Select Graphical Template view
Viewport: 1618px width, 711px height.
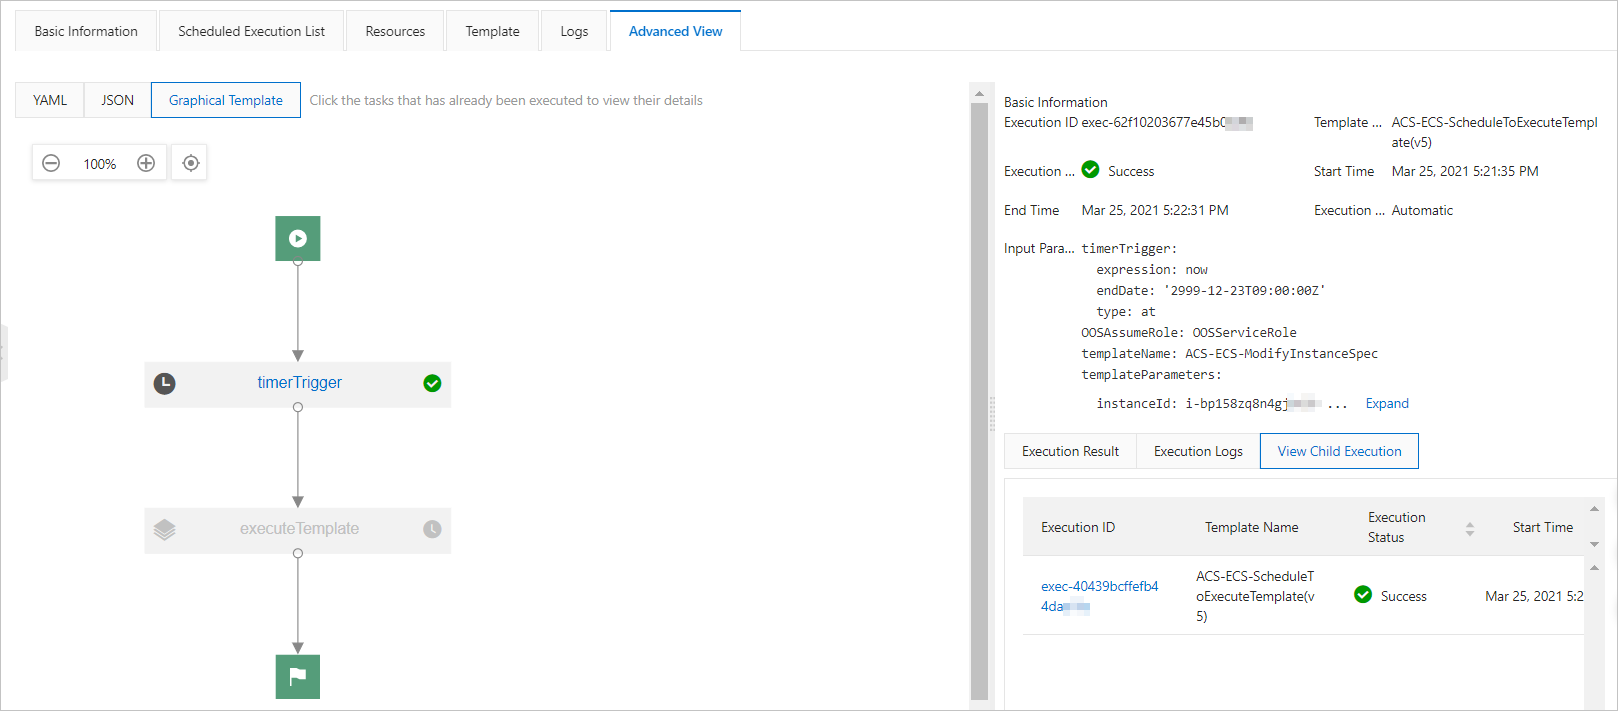[x=226, y=100]
